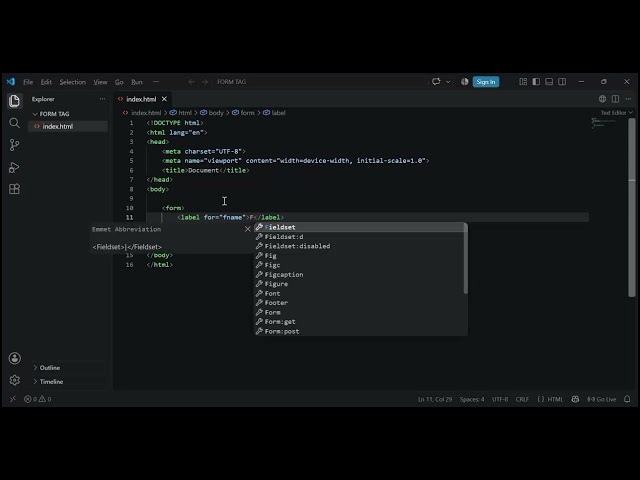Collapse the FORM TAG folder

54,114
